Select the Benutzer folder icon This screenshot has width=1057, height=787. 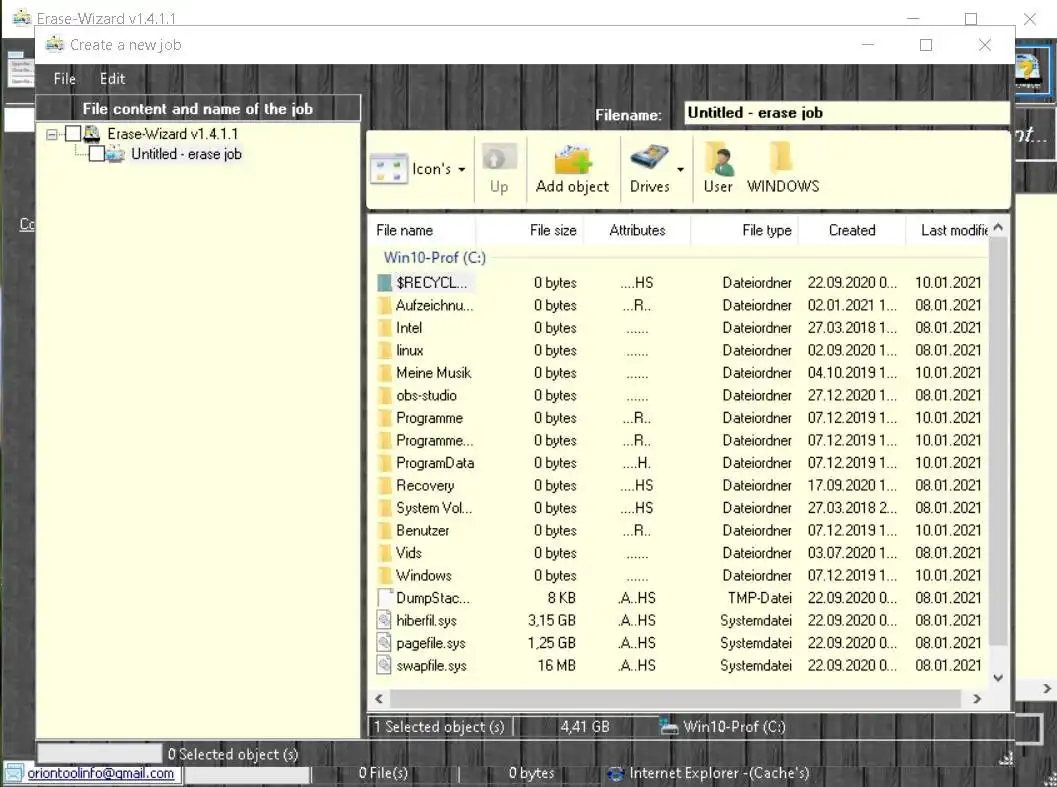[384, 531]
